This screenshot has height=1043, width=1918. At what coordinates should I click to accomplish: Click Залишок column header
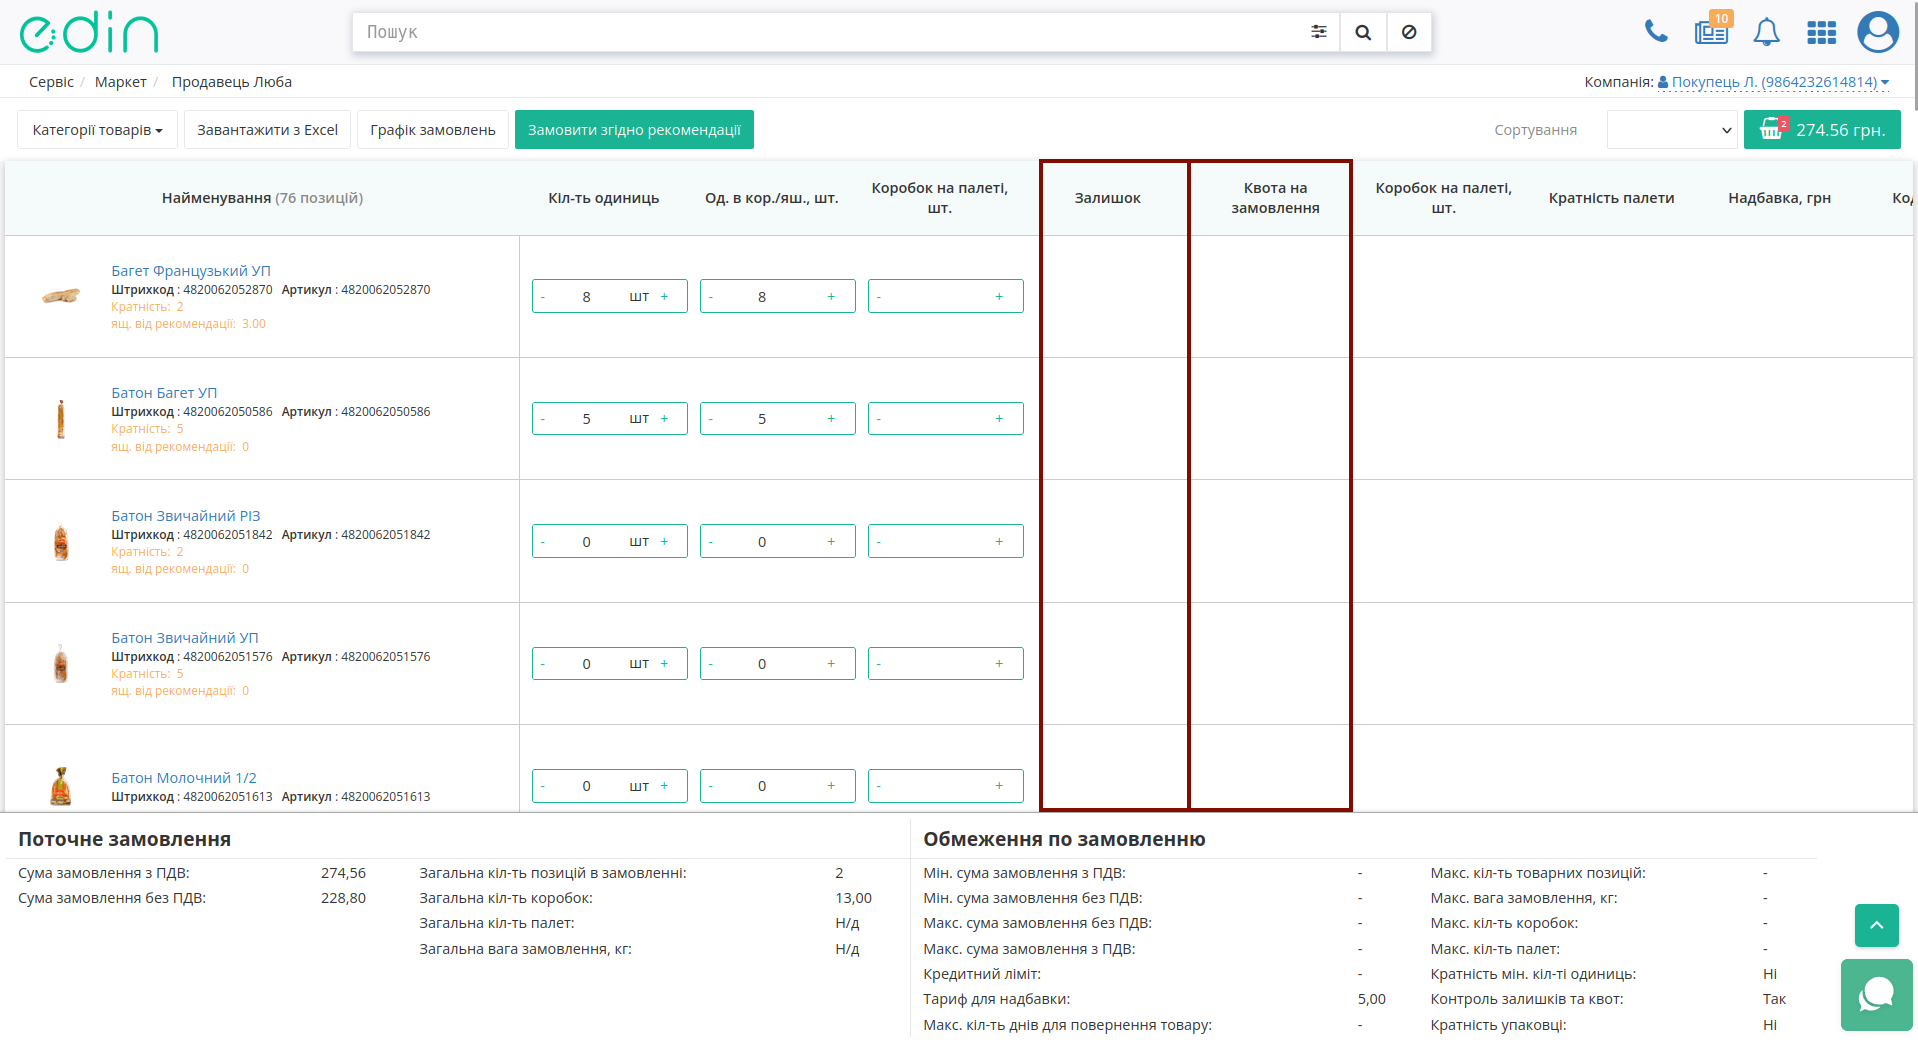click(x=1107, y=198)
